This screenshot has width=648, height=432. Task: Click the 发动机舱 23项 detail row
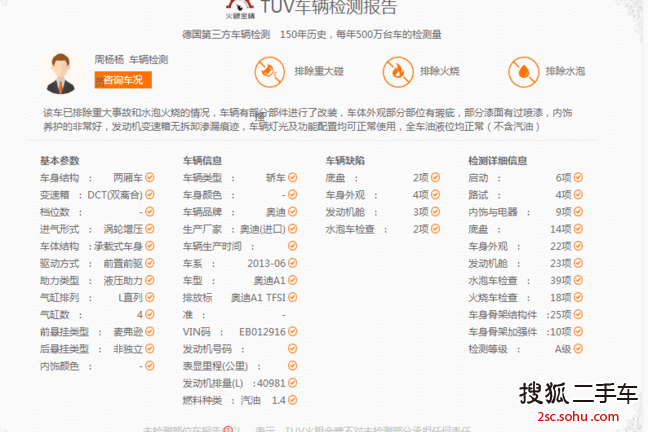pyautogui.click(x=525, y=263)
